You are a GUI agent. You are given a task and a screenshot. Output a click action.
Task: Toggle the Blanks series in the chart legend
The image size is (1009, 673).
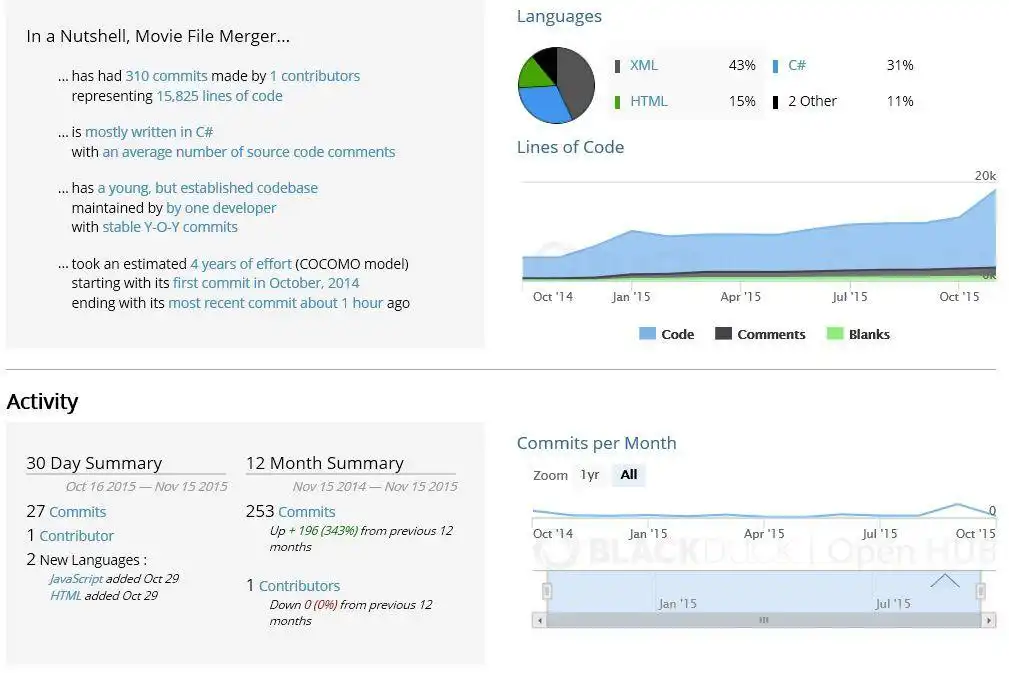pos(858,334)
